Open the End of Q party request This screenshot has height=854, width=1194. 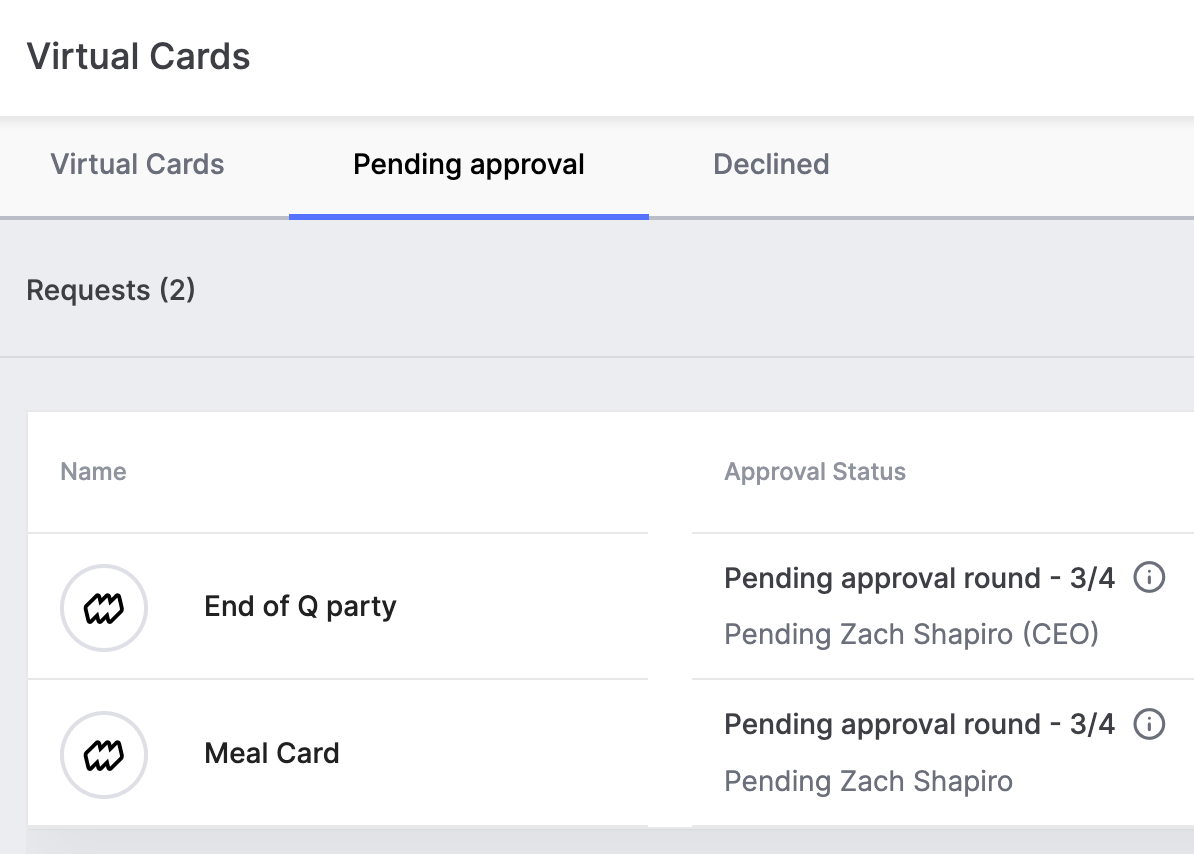coord(300,607)
